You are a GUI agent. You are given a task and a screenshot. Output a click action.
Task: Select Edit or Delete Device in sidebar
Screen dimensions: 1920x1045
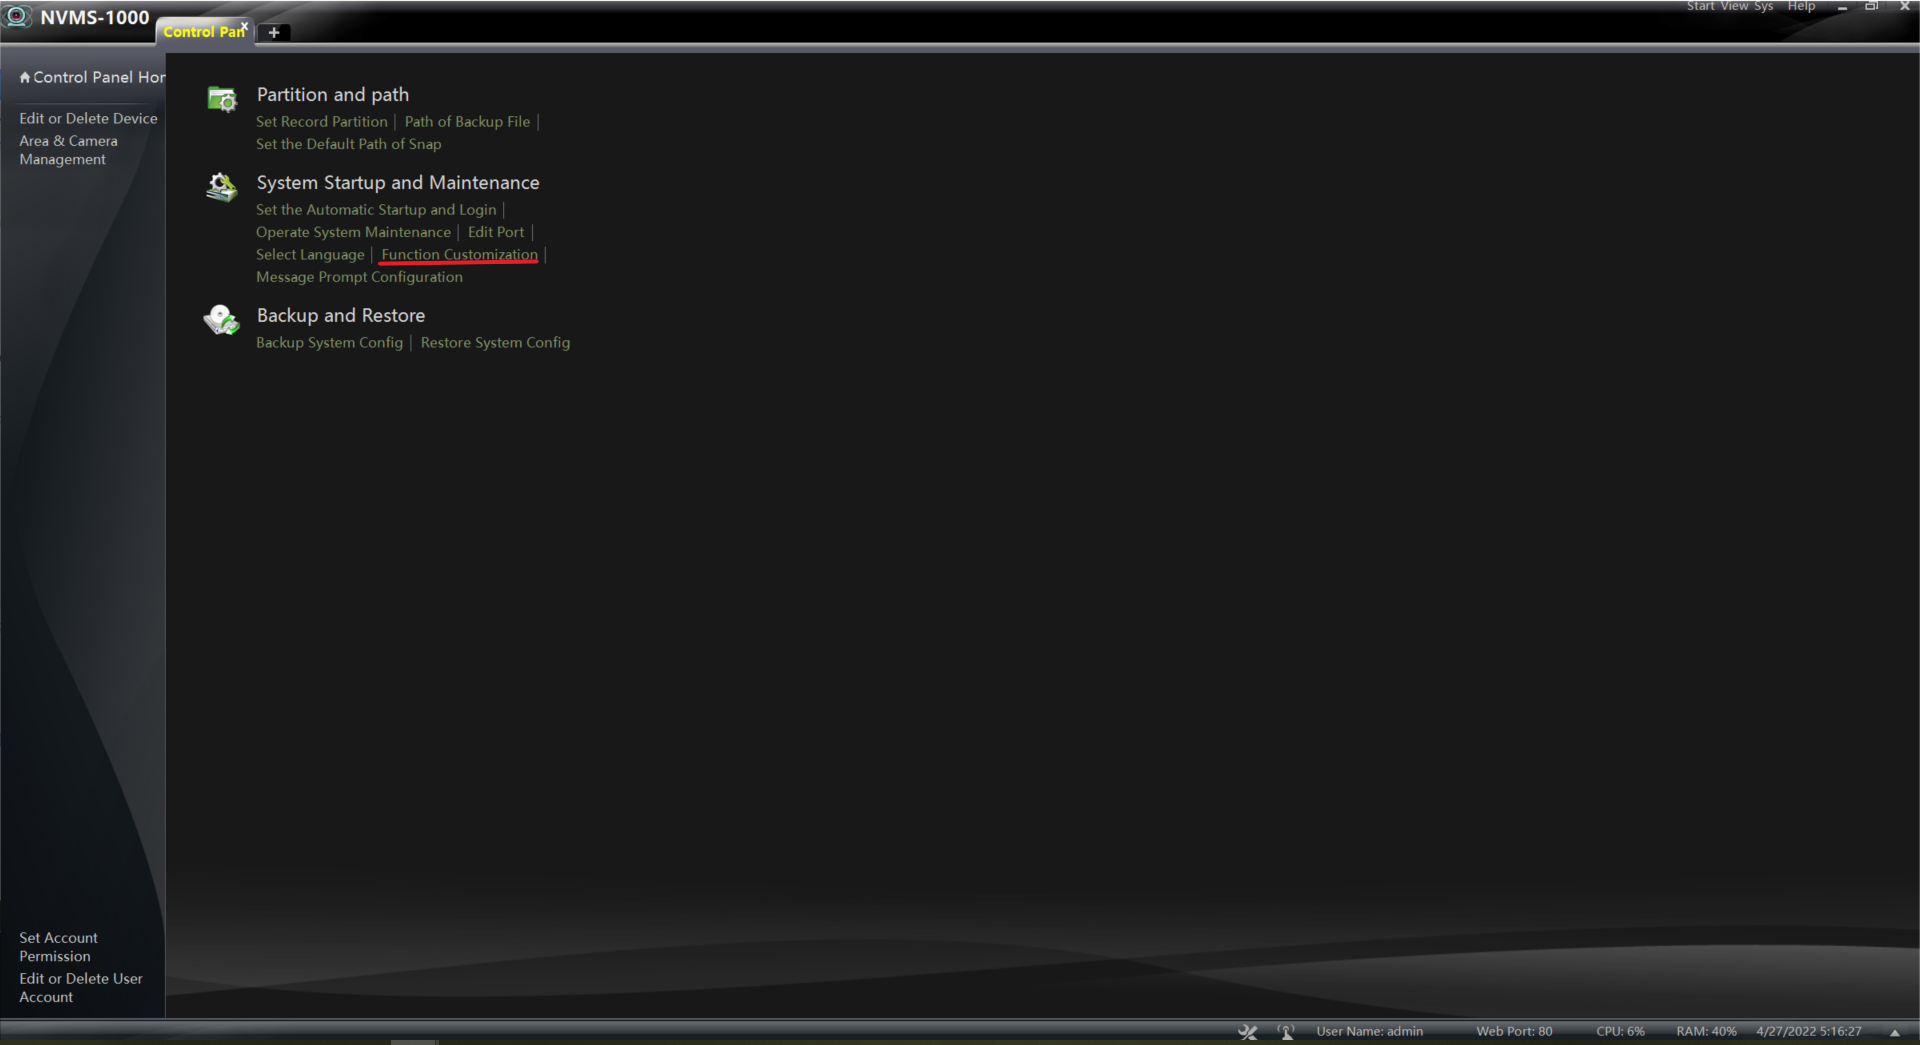88,119
